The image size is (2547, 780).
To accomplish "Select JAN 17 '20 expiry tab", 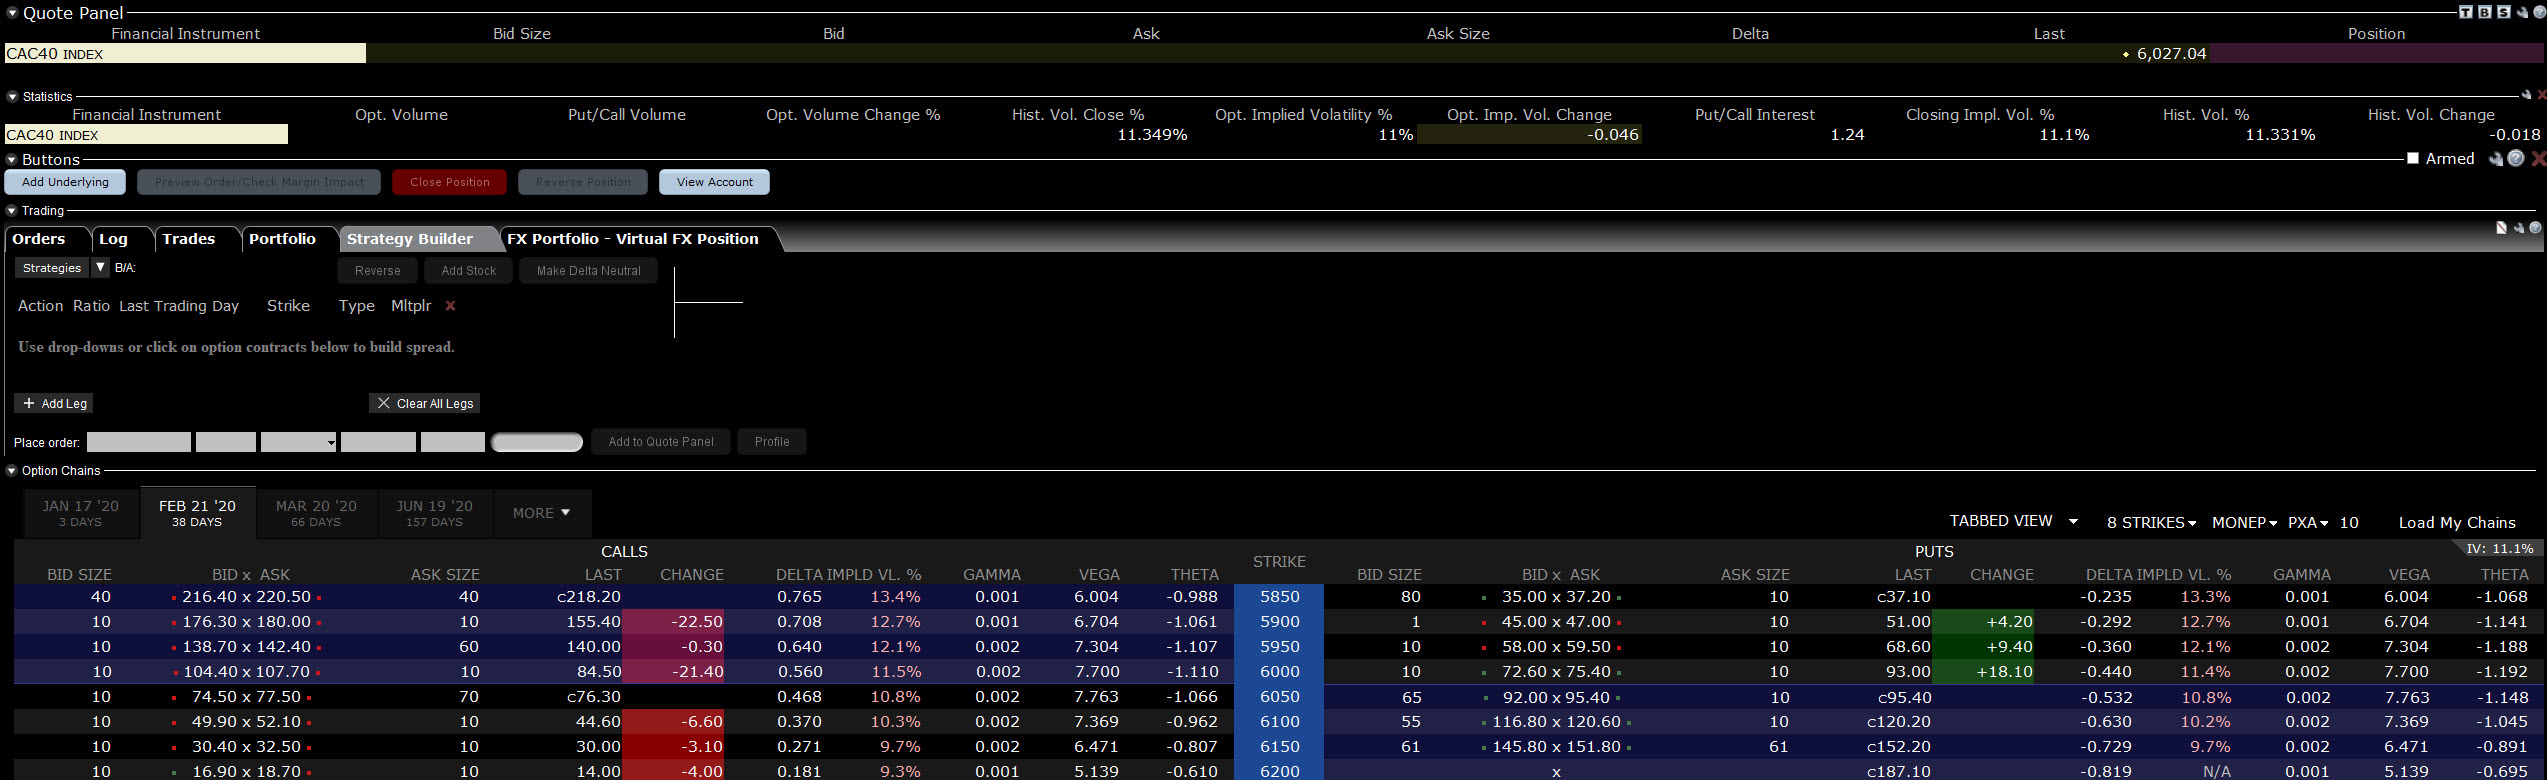I will pyautogui.click(x=81, y=513).
